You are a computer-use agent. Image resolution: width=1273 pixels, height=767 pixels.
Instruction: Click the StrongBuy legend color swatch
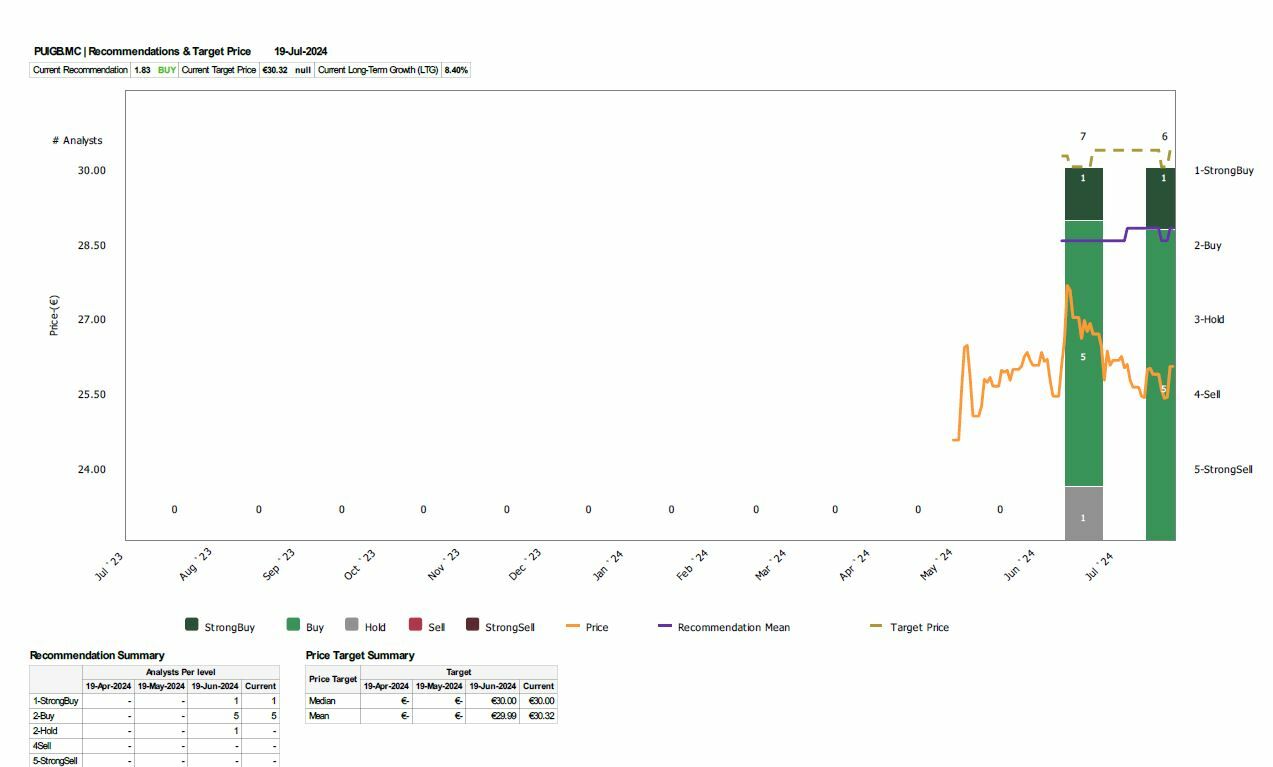click(x=191, y=625)
